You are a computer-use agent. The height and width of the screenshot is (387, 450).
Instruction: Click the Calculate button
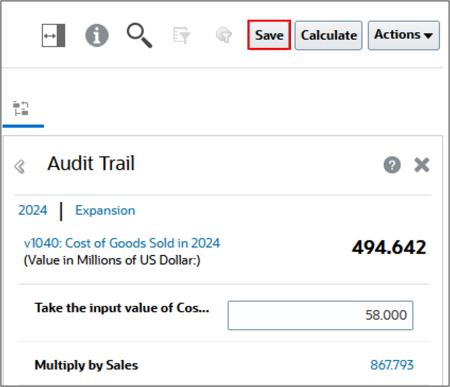[x=328, y=35]
